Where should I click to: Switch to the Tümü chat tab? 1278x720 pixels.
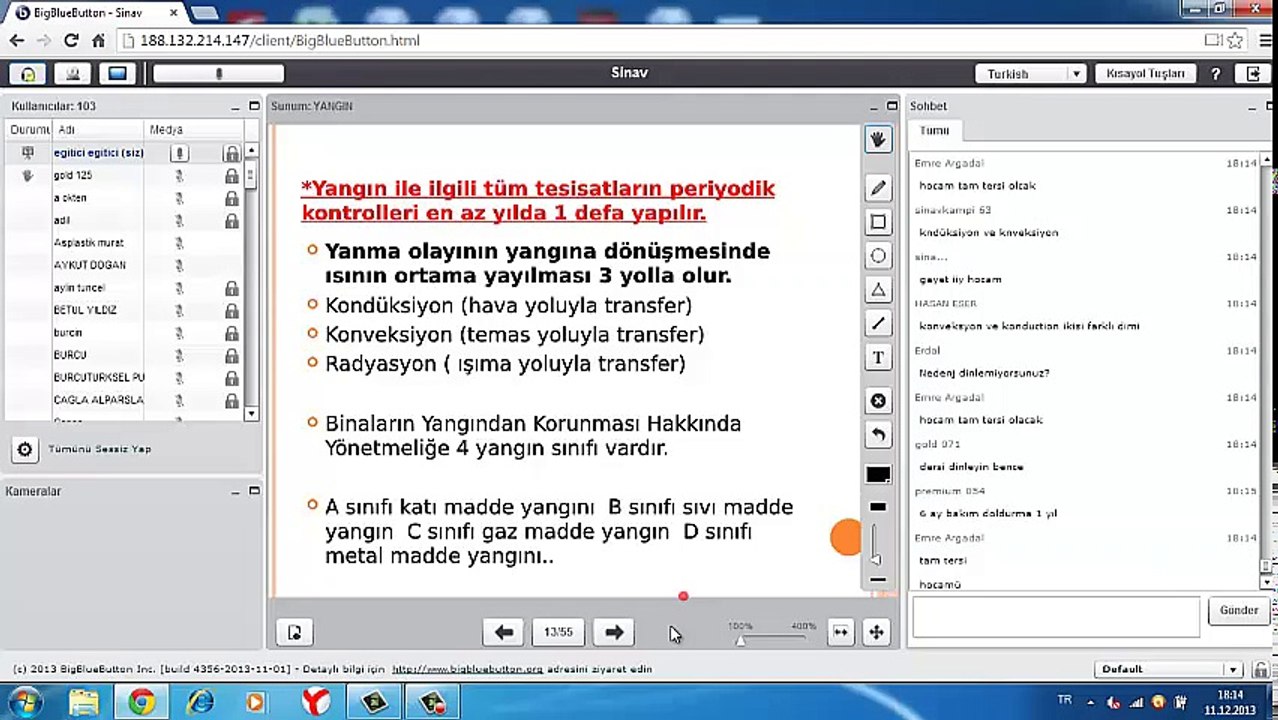tap(934, 130)
